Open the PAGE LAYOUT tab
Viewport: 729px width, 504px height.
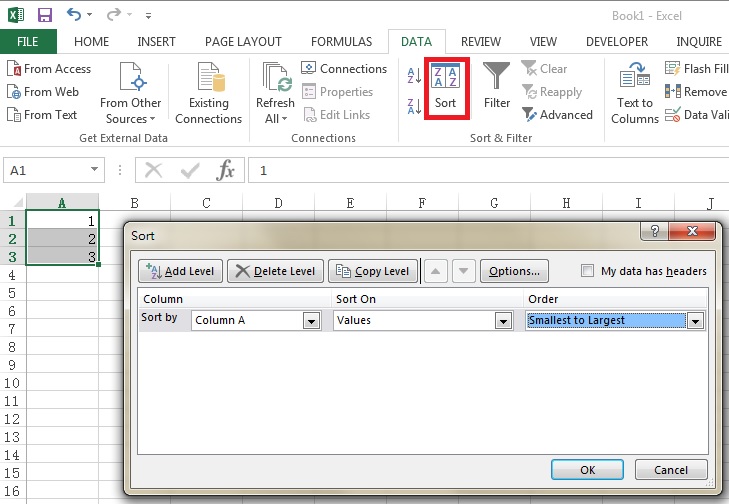[x=243, y=42]
